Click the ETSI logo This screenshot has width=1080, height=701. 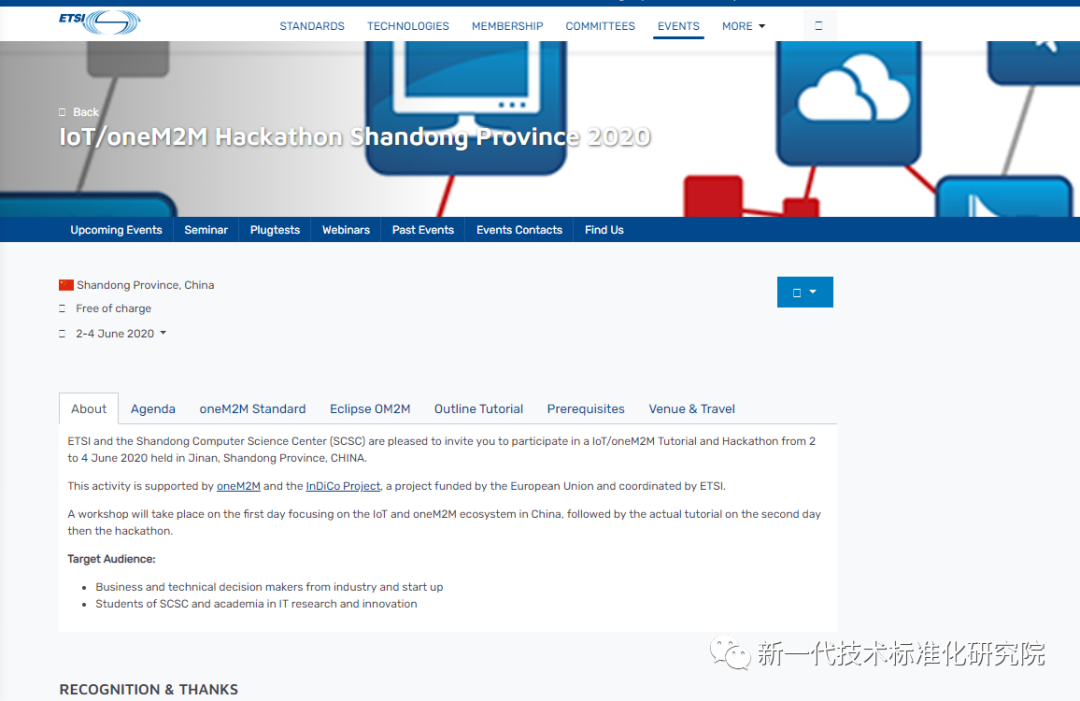coord(99,22)
